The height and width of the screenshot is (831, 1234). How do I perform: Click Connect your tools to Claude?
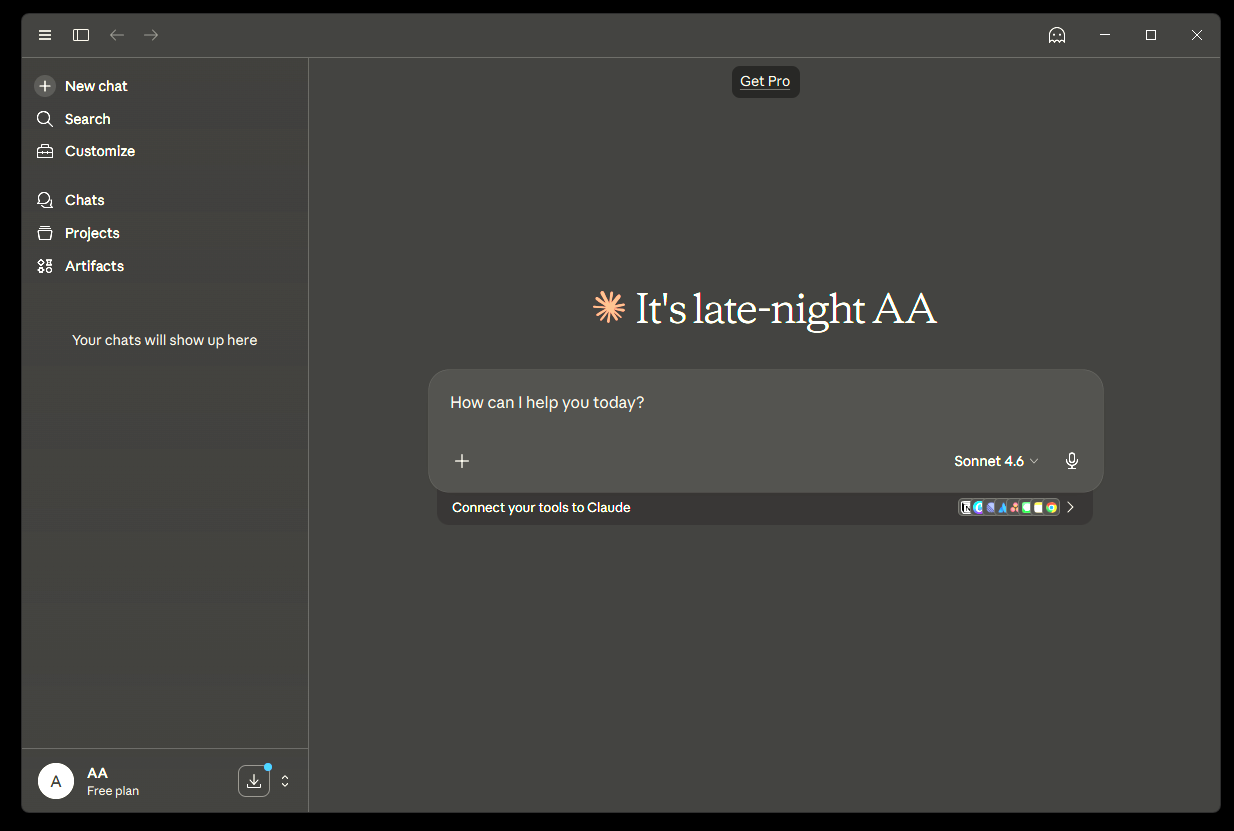coord(541,507)
